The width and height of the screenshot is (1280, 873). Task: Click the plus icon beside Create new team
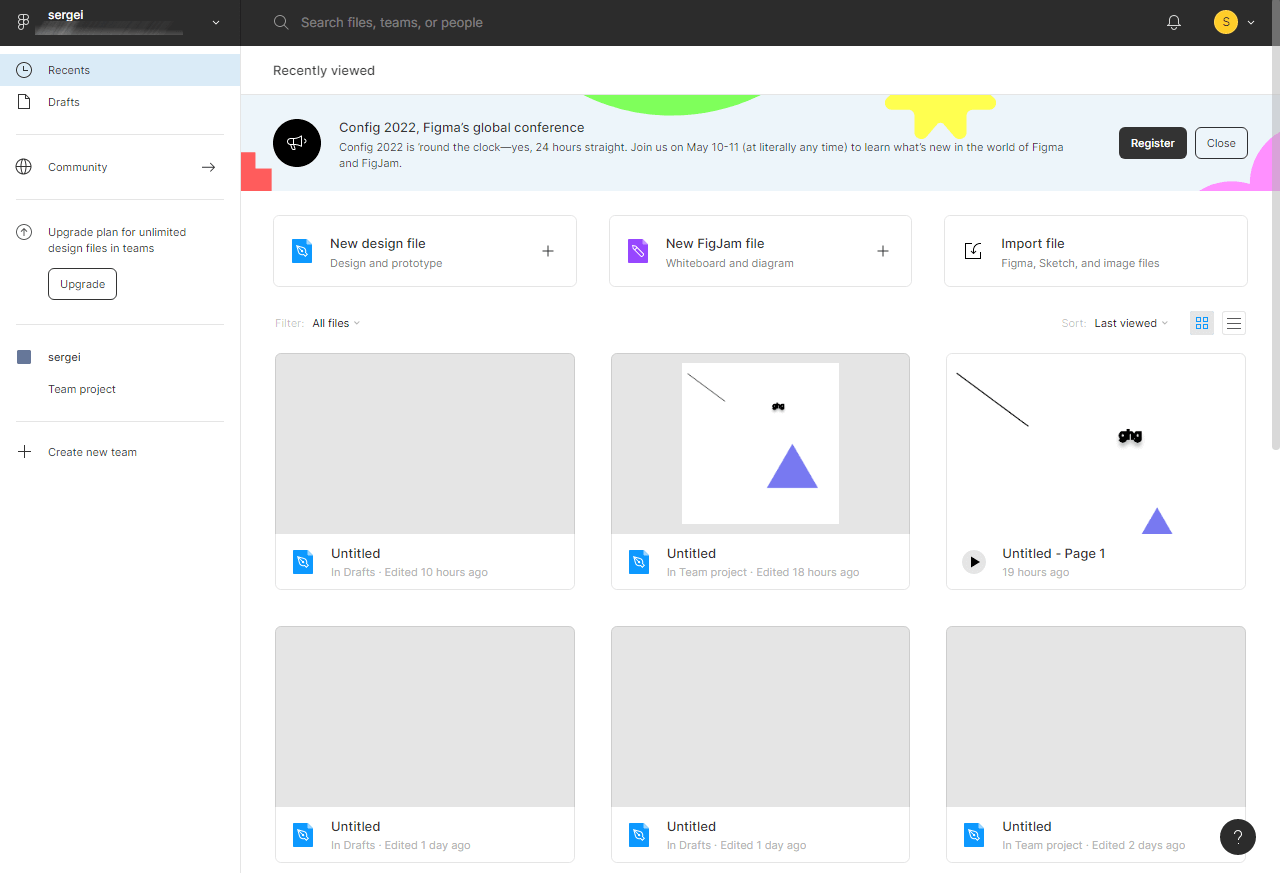pyautogui.click(x=24, y=452)
